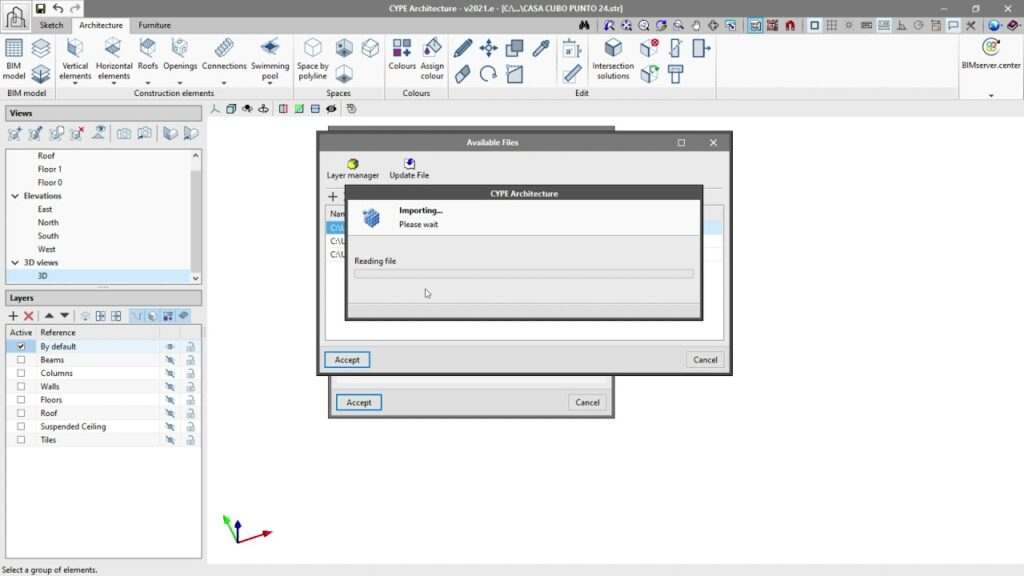Tick the Walls layer active checkbox
This screenshot has width=1024, height=576.
point(21,387)
